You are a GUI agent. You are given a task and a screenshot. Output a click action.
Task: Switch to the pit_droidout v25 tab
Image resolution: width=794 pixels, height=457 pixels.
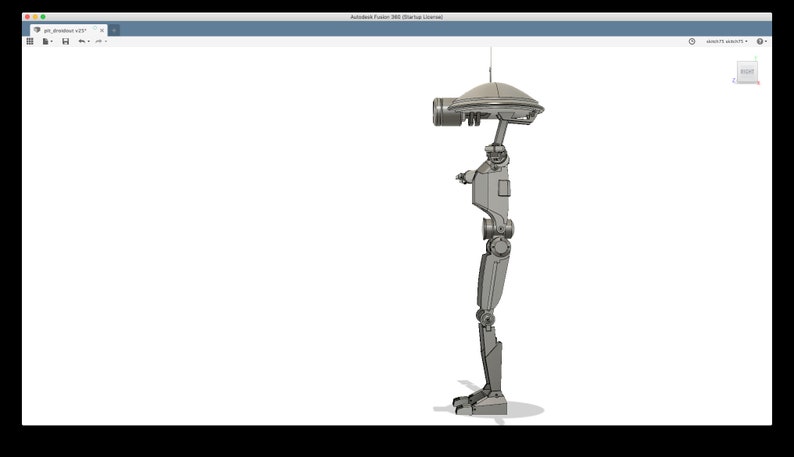click(x=65, y=30)
